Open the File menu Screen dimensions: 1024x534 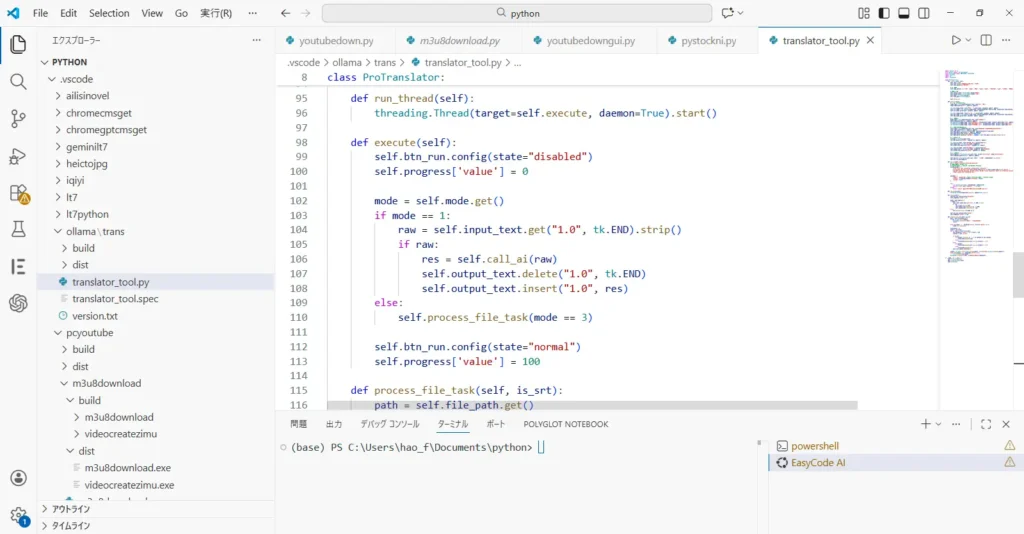(40, 13)
